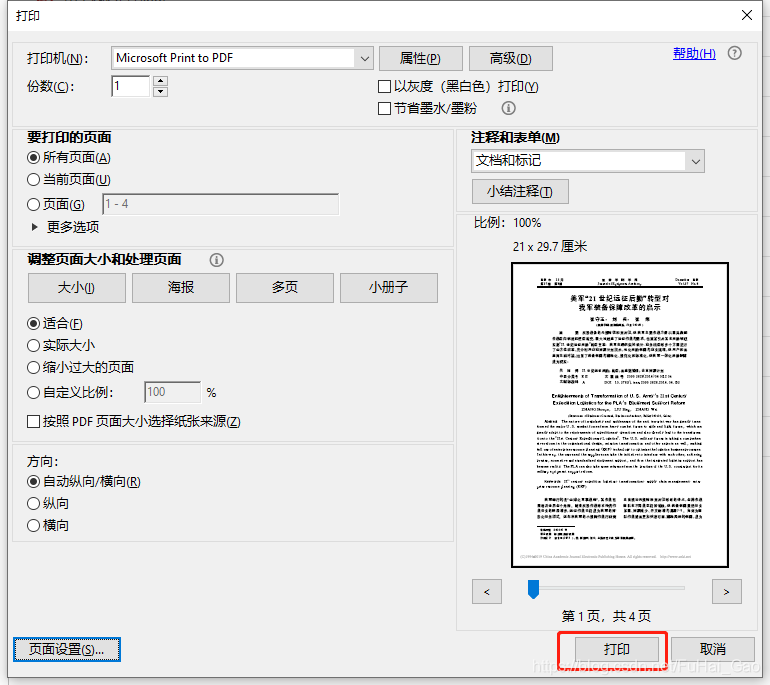This screenshot has width=770, height=685.
Task: Select 适合(F) fit radio button
Action: [33, 324]
